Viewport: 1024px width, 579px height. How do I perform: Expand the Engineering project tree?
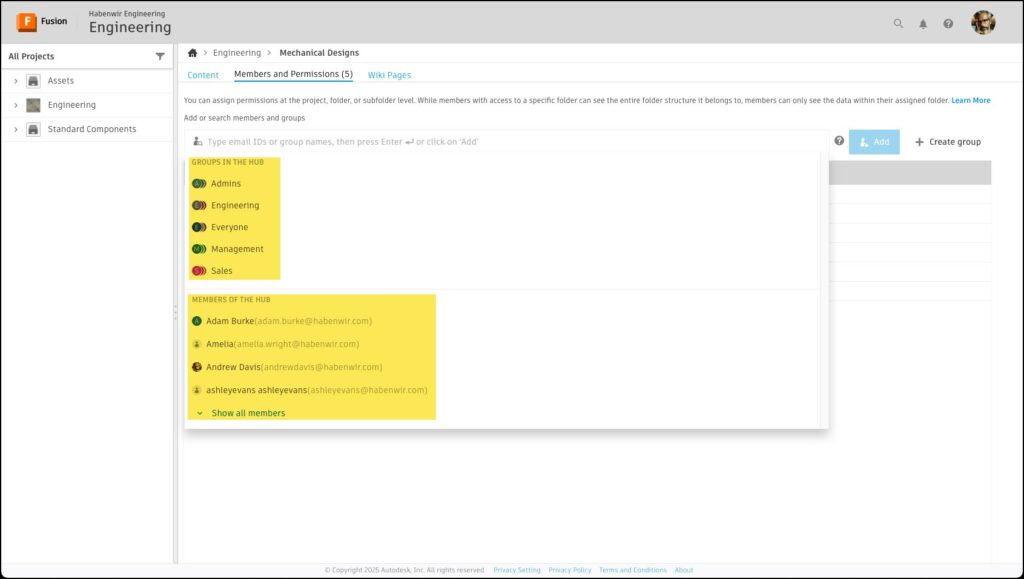click(16, 105)
